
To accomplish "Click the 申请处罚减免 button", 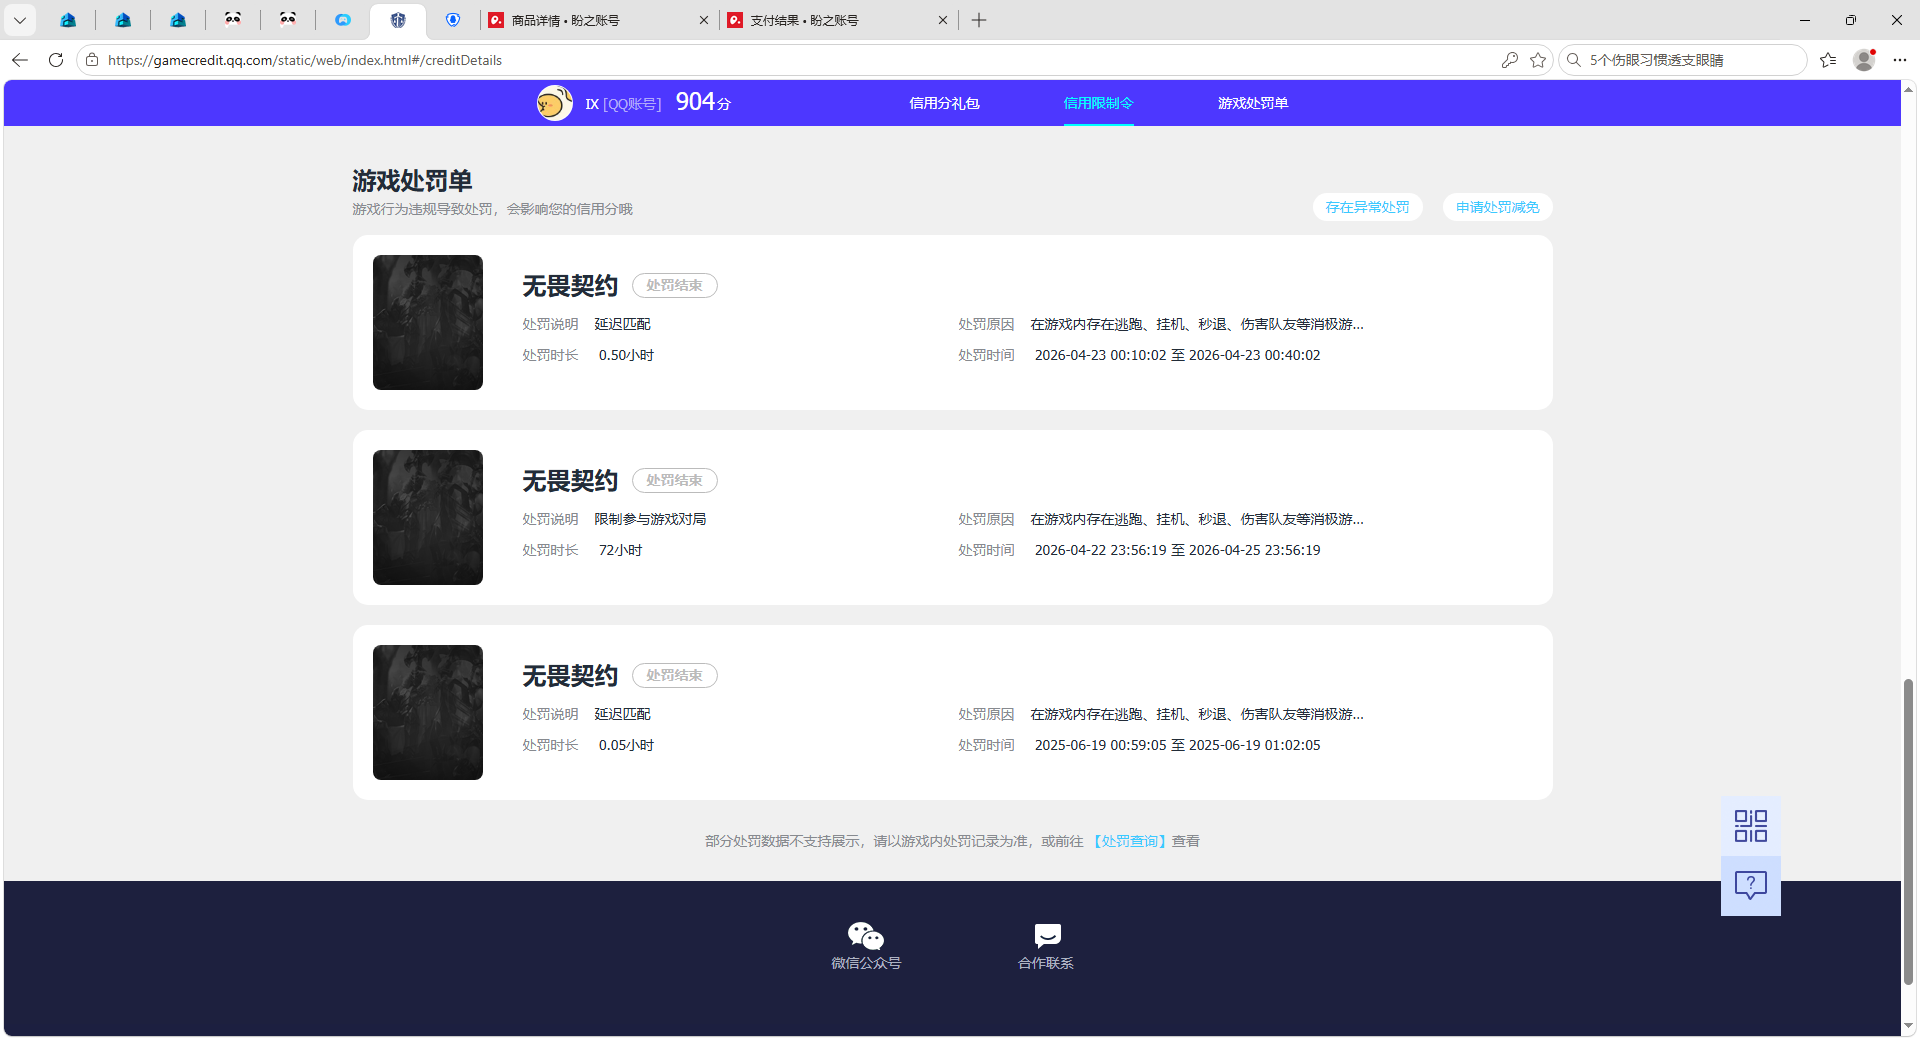I will pos(1497,207).
